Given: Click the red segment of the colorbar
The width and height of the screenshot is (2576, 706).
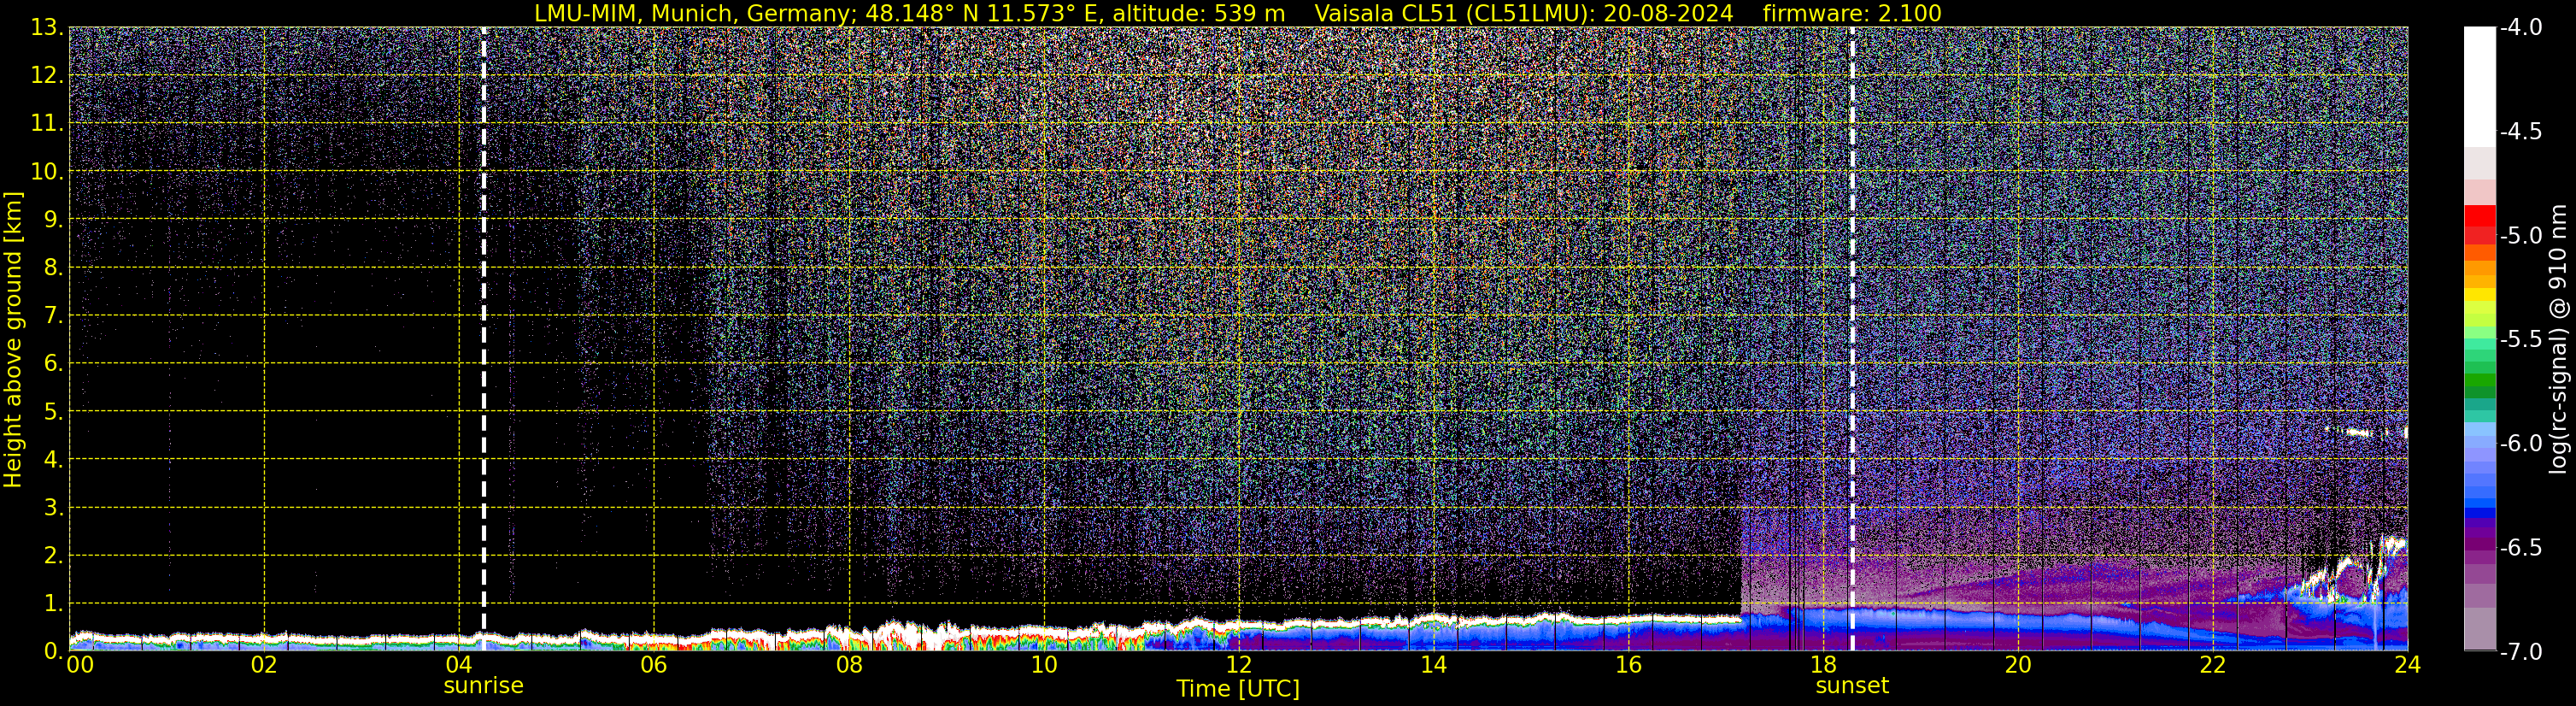Looking at the screenshot, I should tap(2479, 217).
